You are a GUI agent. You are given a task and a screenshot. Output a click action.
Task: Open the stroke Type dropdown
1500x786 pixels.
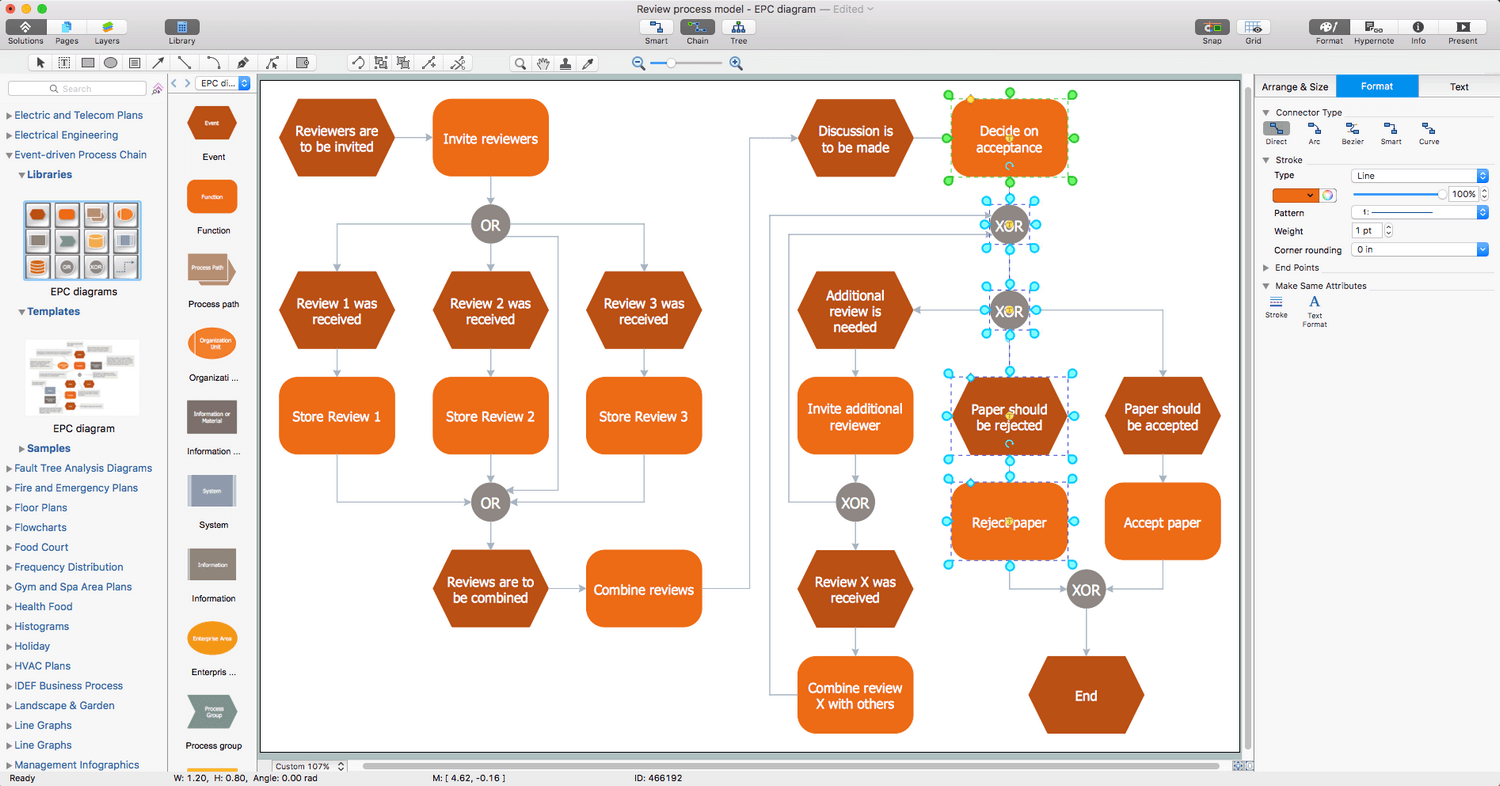1420,176
